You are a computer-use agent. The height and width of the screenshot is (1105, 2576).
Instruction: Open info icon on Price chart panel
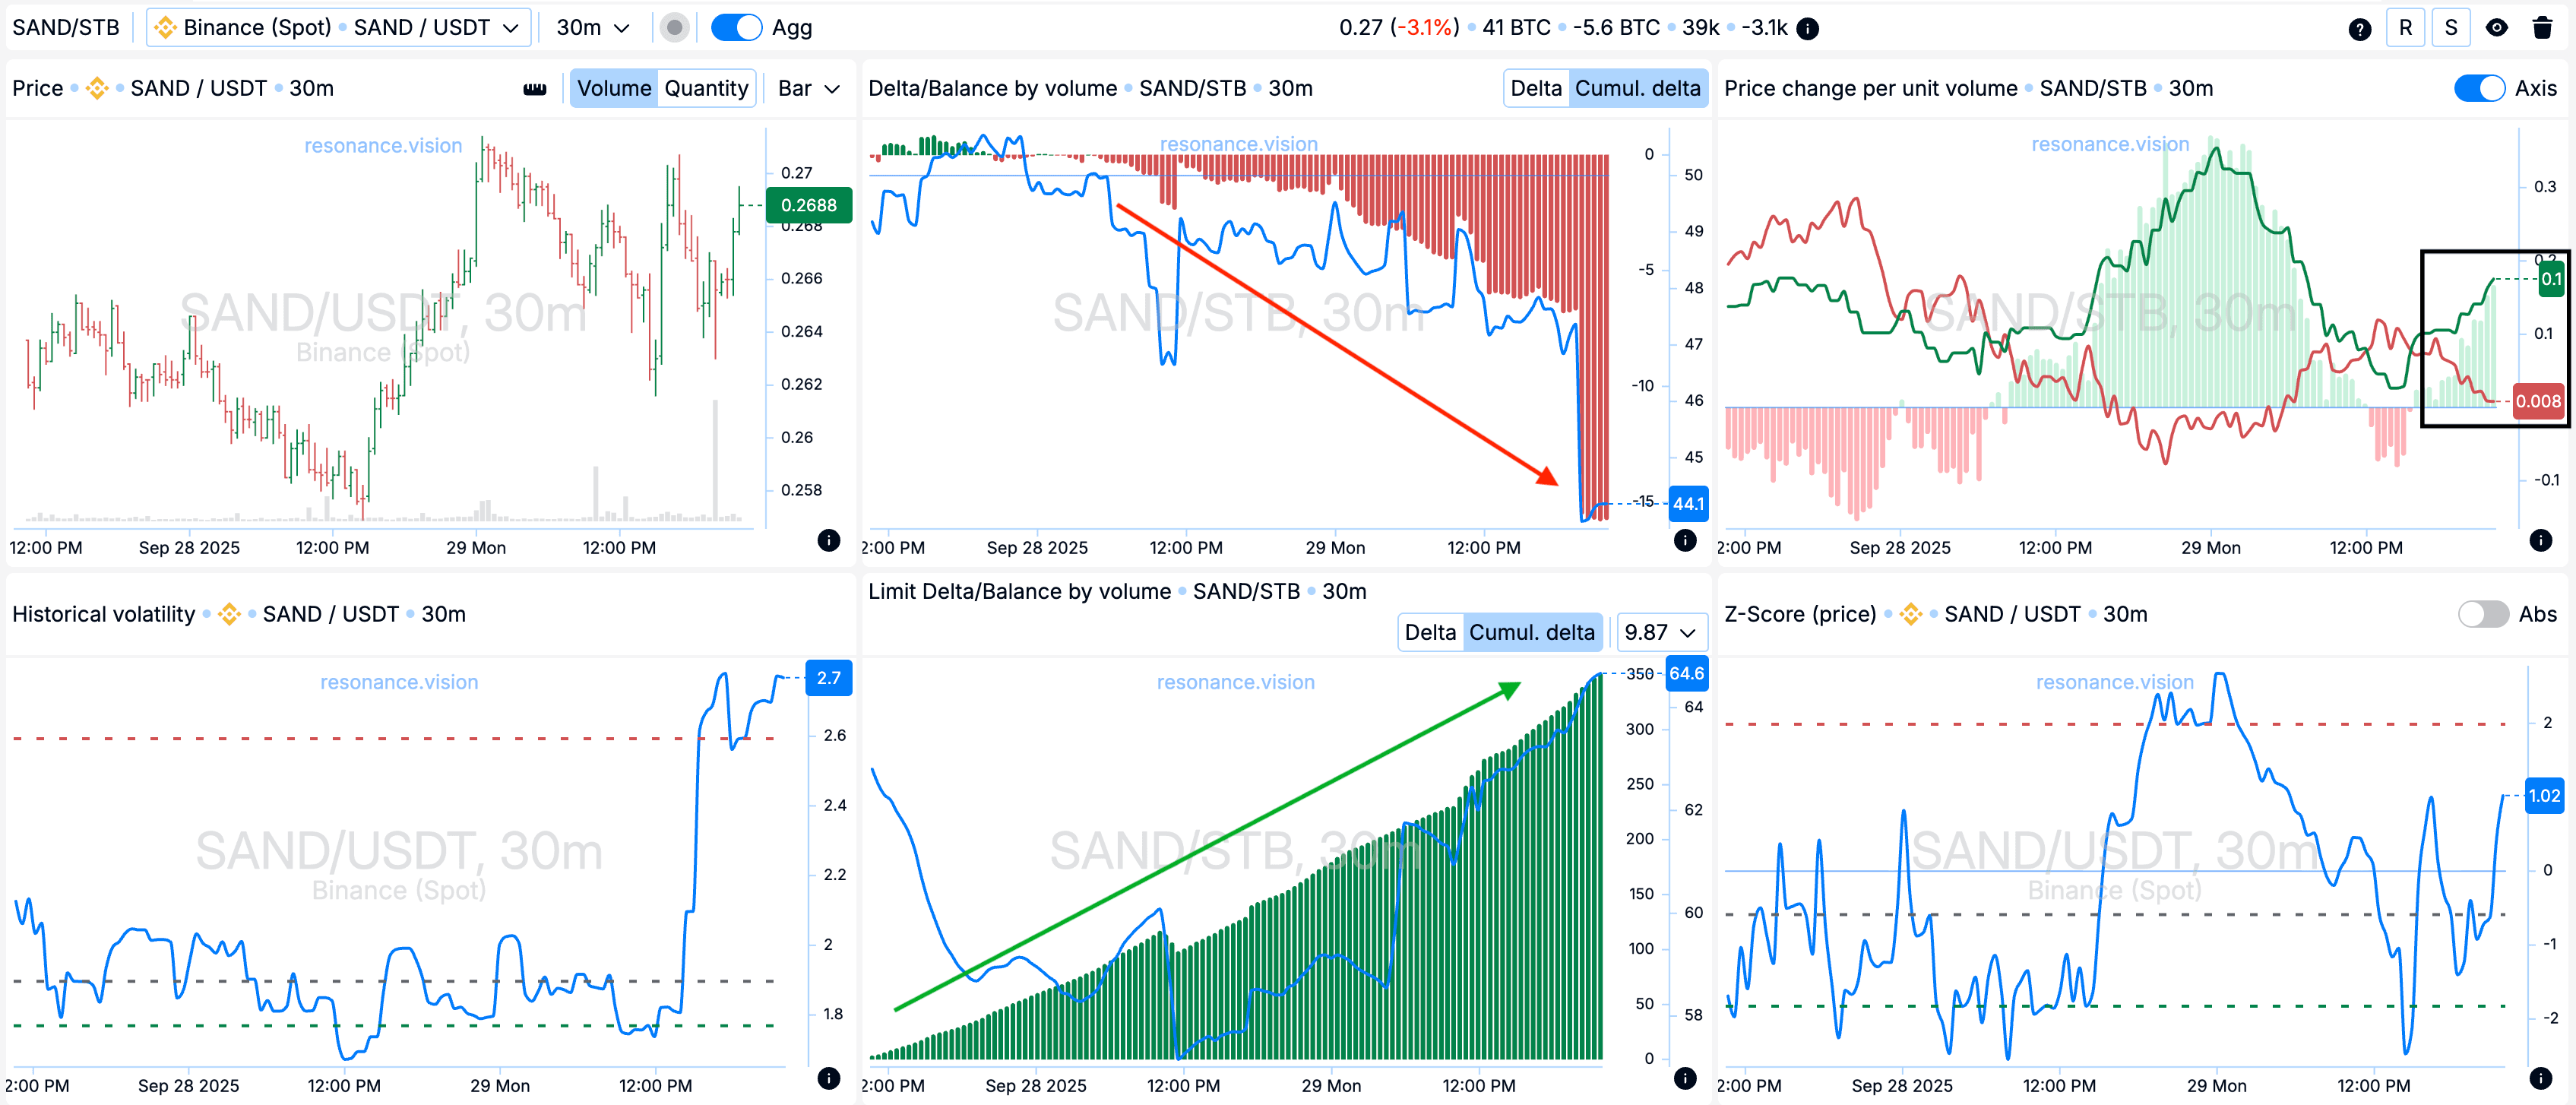(828, 541)
